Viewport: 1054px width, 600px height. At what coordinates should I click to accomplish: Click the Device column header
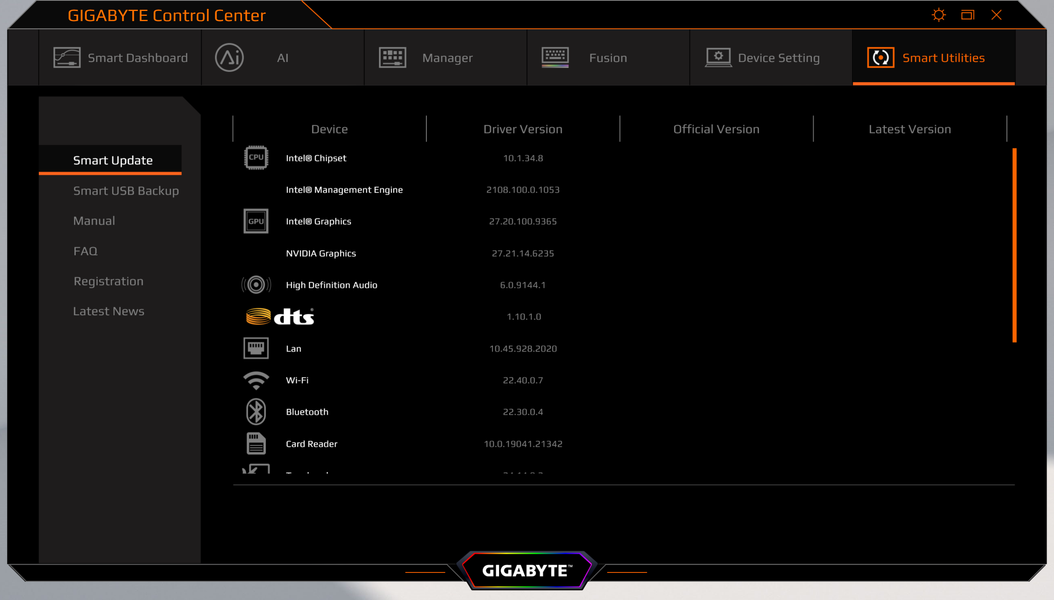click(x=329, y=129)
